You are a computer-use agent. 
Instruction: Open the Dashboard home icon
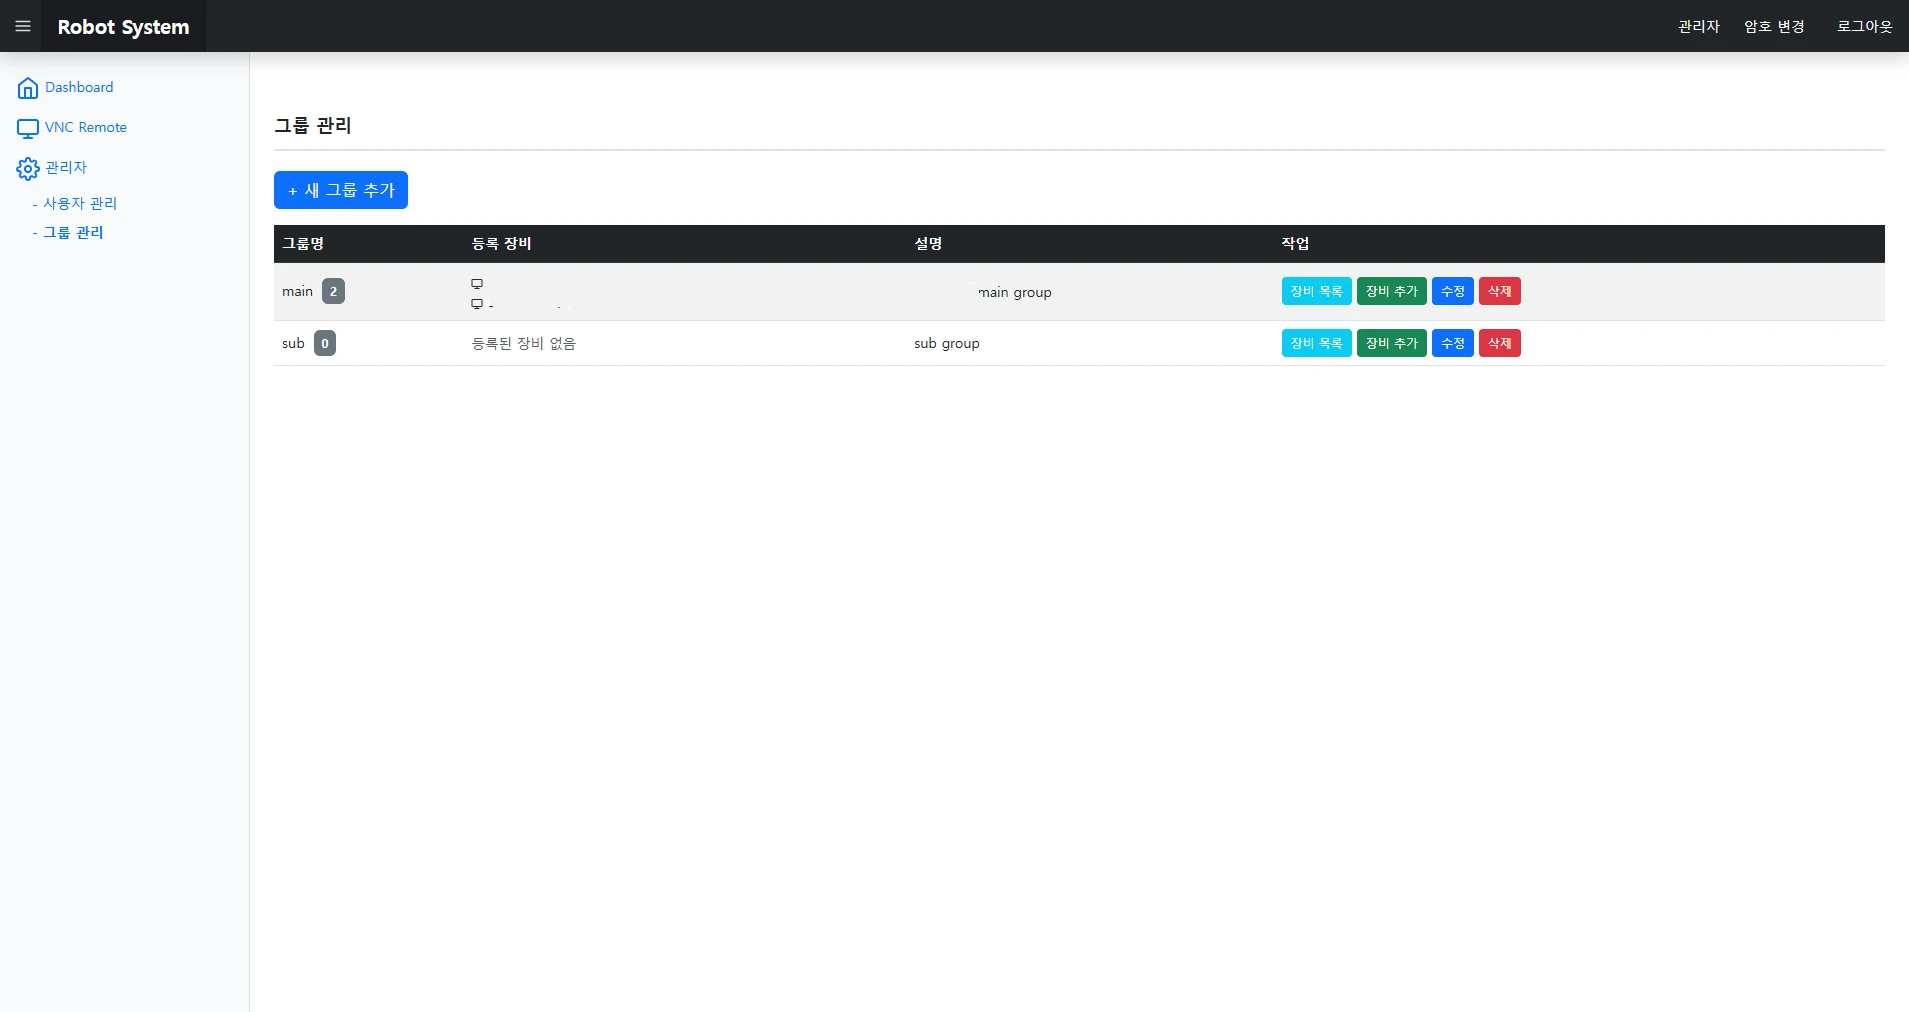[28, 88]
